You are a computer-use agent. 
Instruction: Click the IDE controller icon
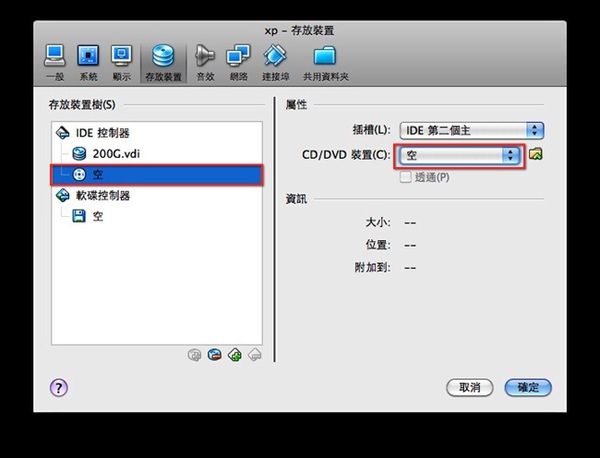(x=63, y=133)
